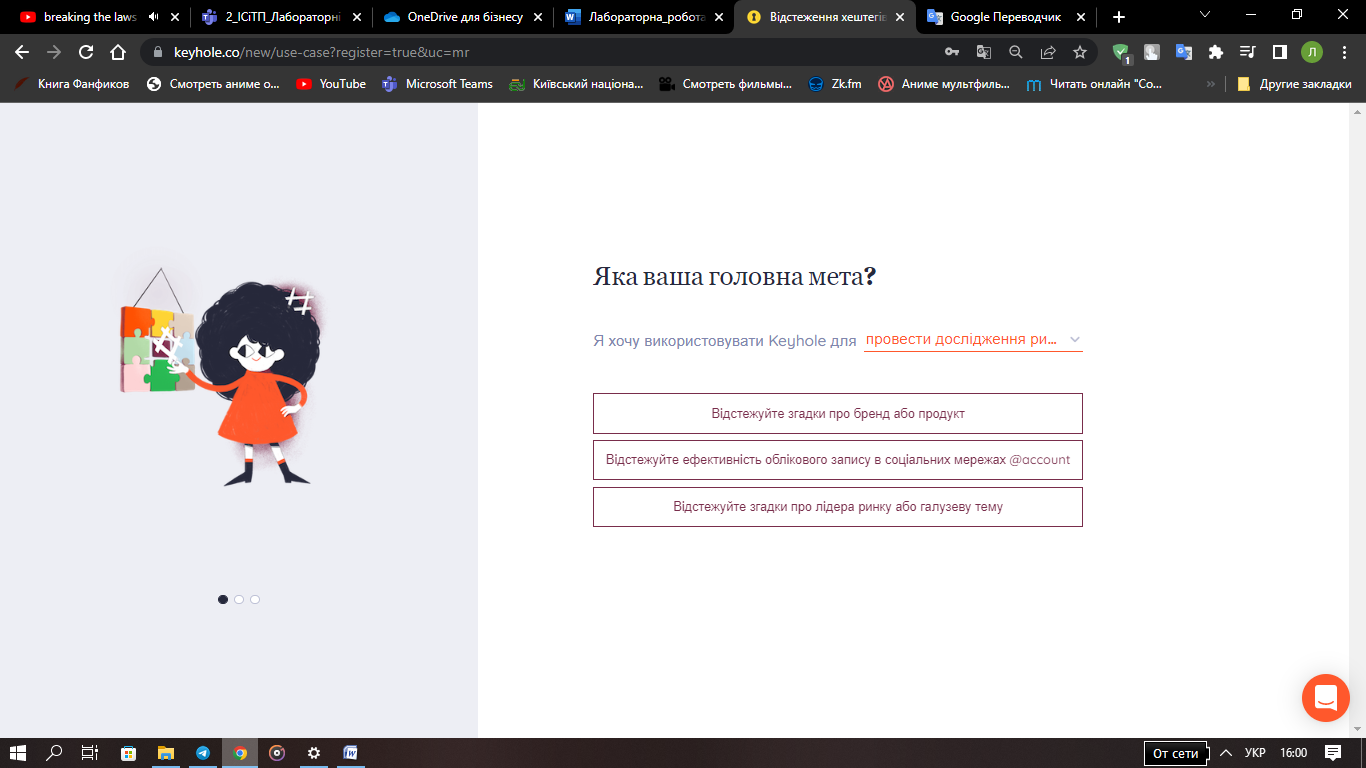This screenshot has width=1366, height=768.
Task: Open the Intercom chat bubble
Action: 1326,697
